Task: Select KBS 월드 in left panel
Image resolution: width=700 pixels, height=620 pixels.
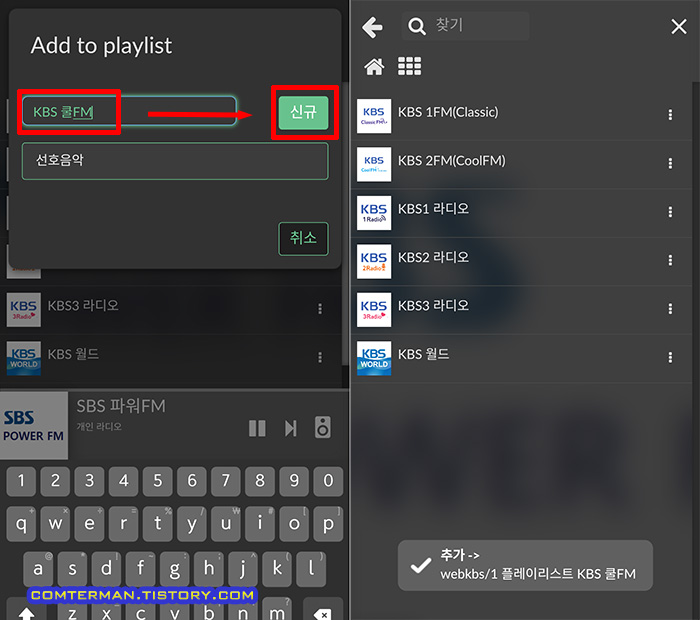Action: tap(172, 358)
